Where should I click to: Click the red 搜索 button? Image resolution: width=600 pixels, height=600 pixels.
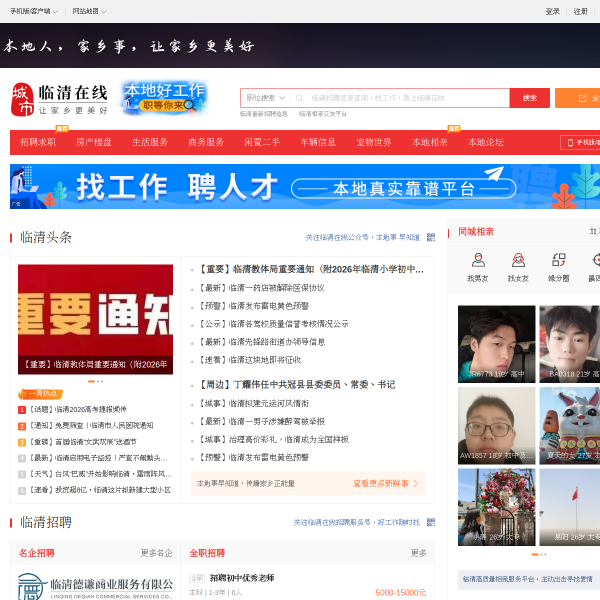[x=530, y=98]
